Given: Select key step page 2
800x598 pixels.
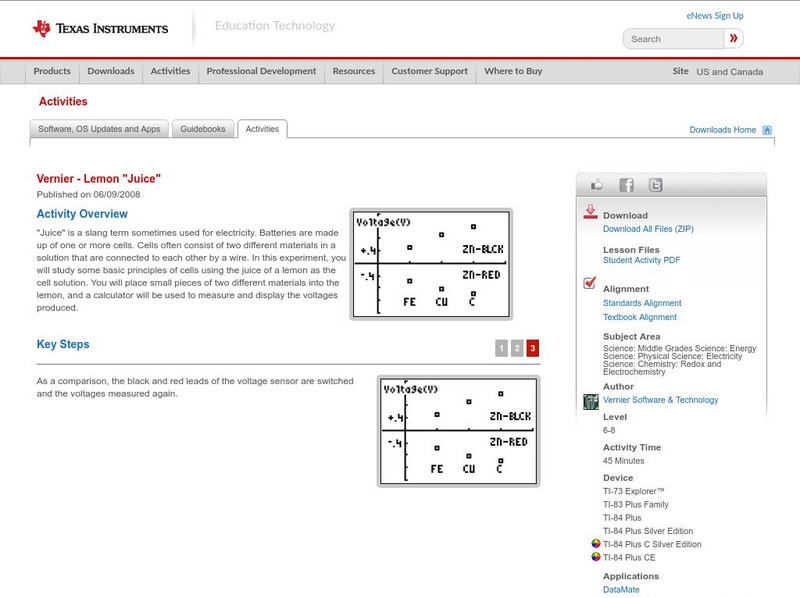Looking at the screenshot, I should pos(517,347).
